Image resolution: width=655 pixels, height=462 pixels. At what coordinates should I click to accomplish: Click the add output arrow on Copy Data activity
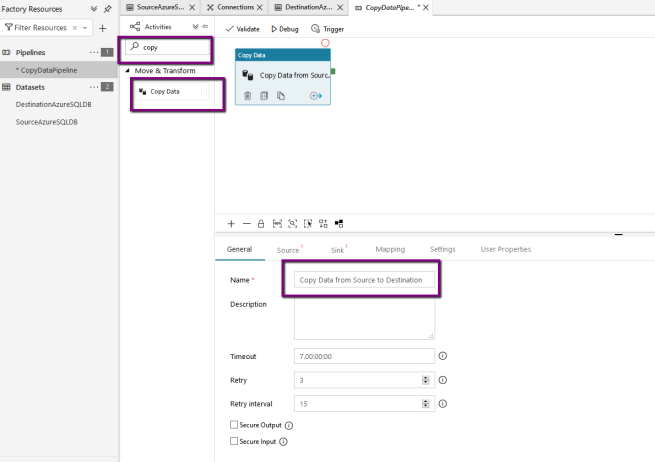coord(316,96)
